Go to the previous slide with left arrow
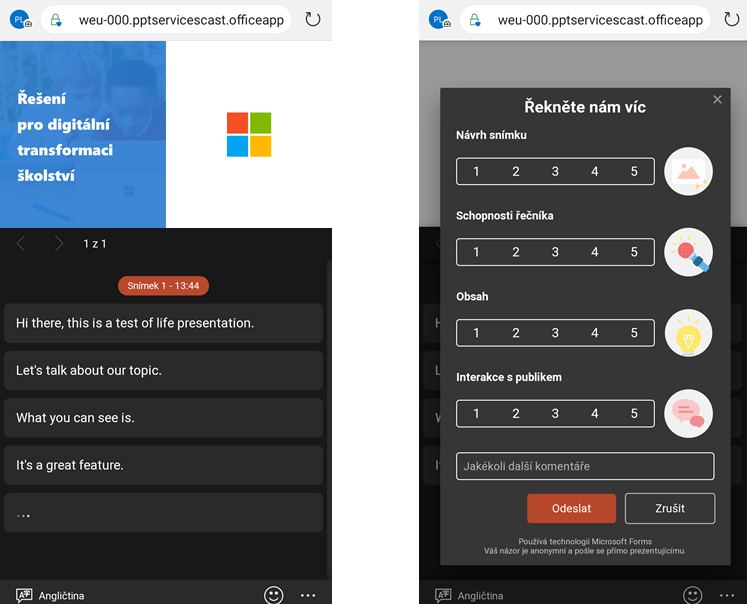Viewport: 747px width, 604px height. coord(21,244)
